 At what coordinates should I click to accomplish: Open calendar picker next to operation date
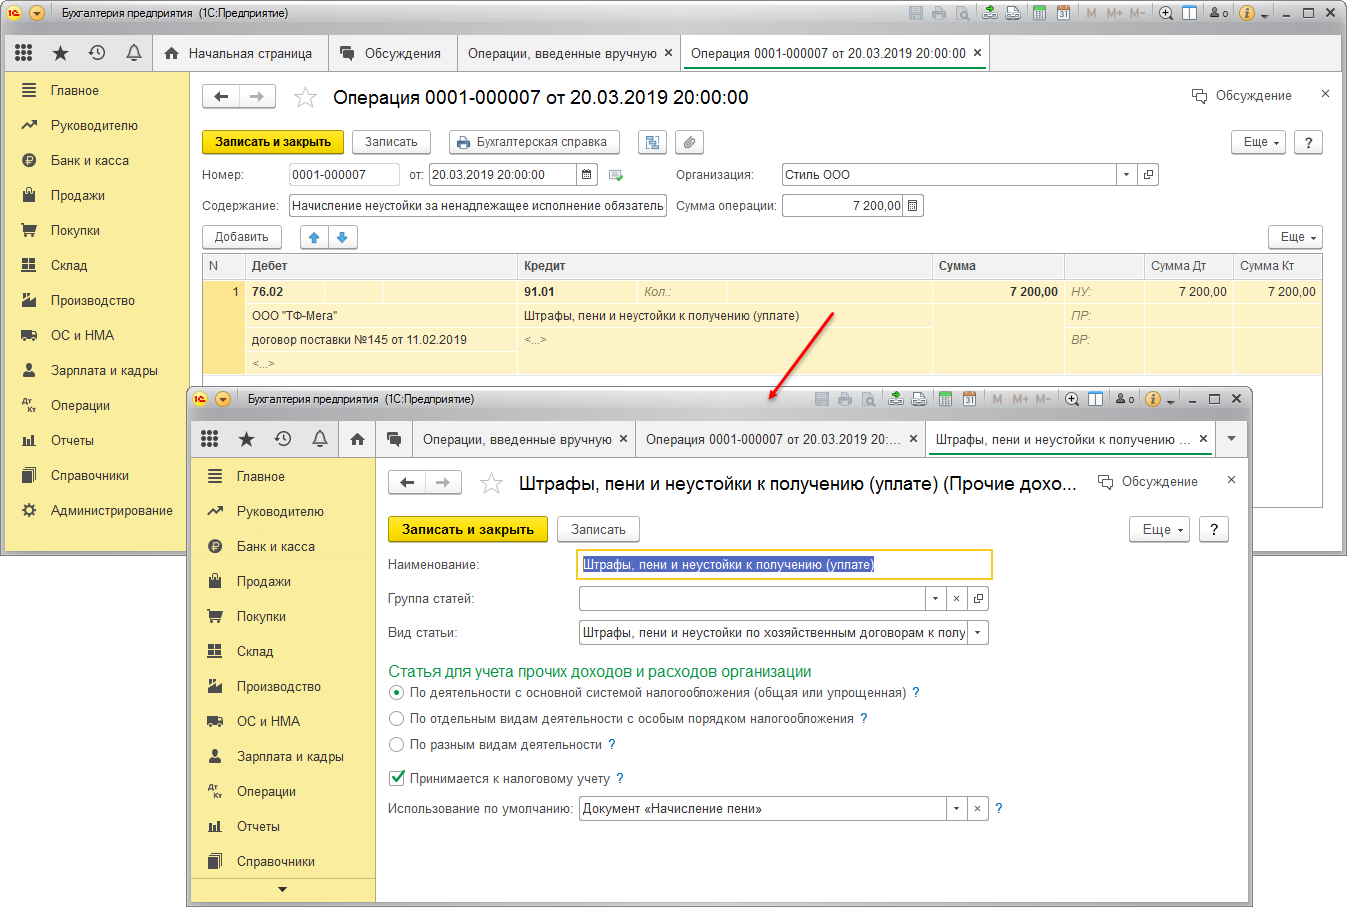[x=587, y=174]
